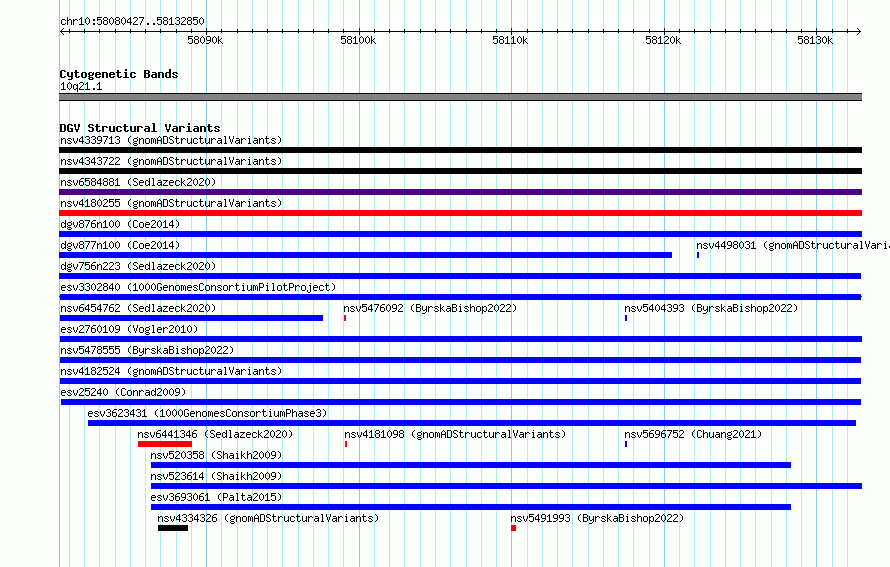Click the blue dgv876n100 variant bar
Viewport: 890px width, 567px height.
coord(460,234)
